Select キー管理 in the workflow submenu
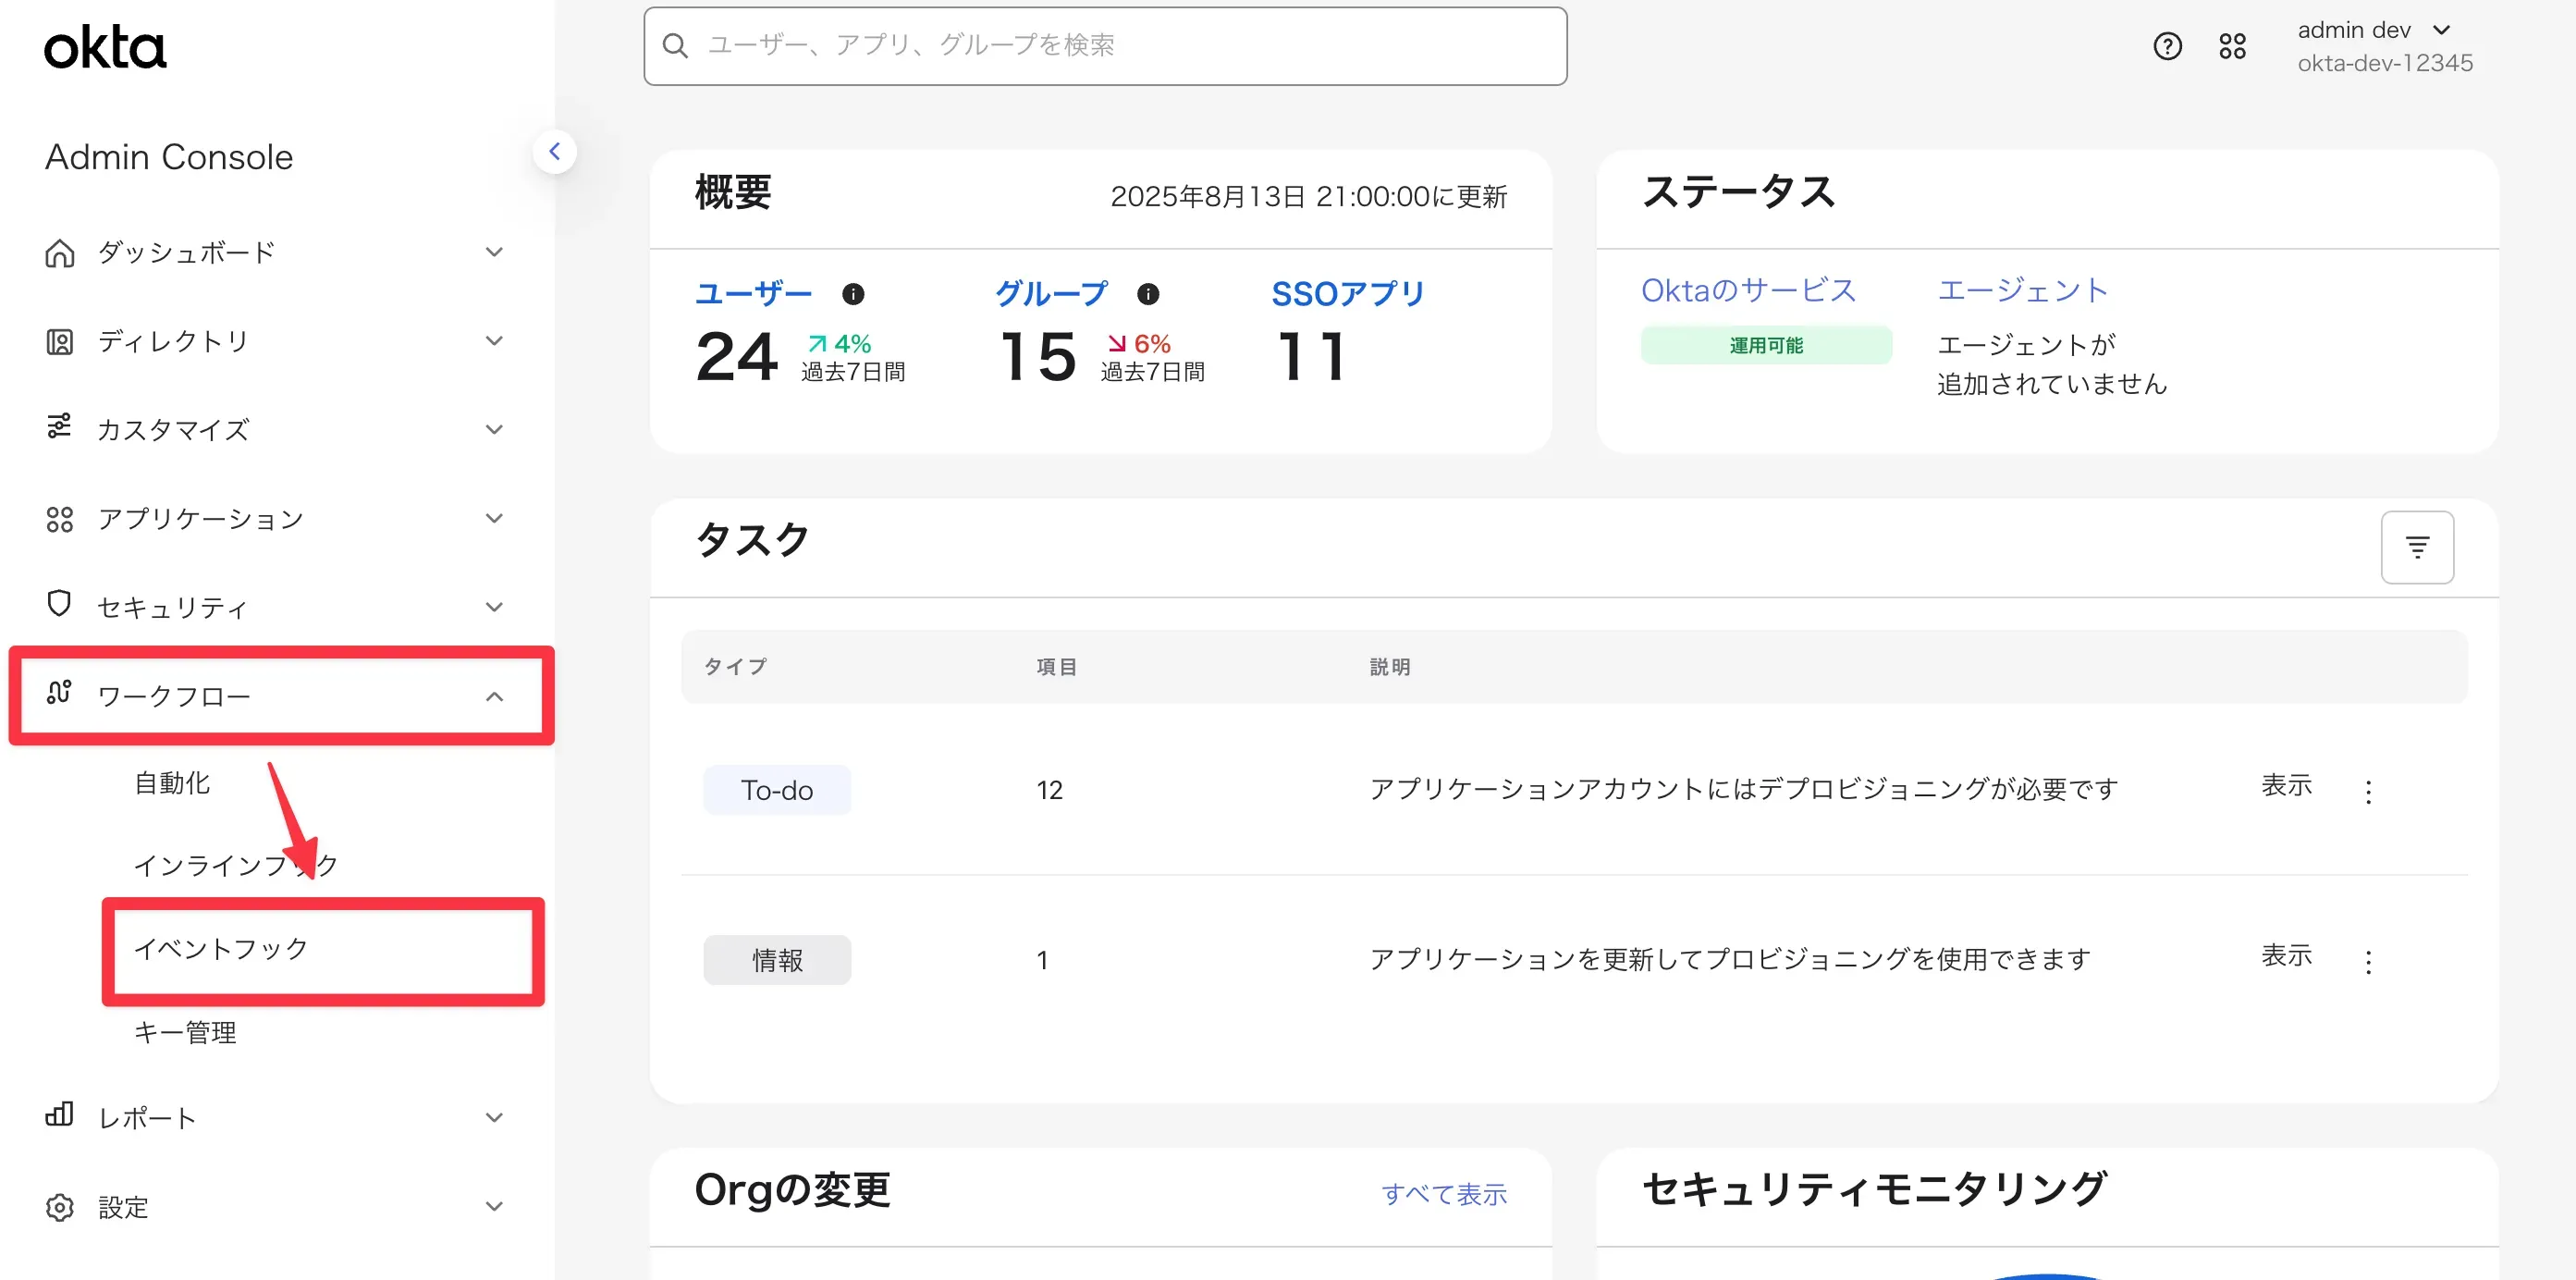2576x1280 pixels. [186, 1032]
